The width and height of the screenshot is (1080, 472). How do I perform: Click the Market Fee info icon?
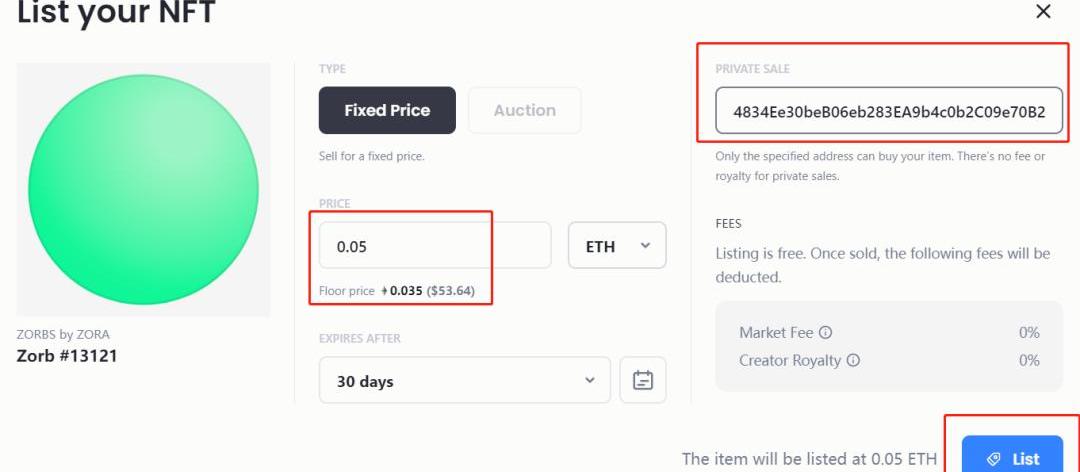pos(826,333)
